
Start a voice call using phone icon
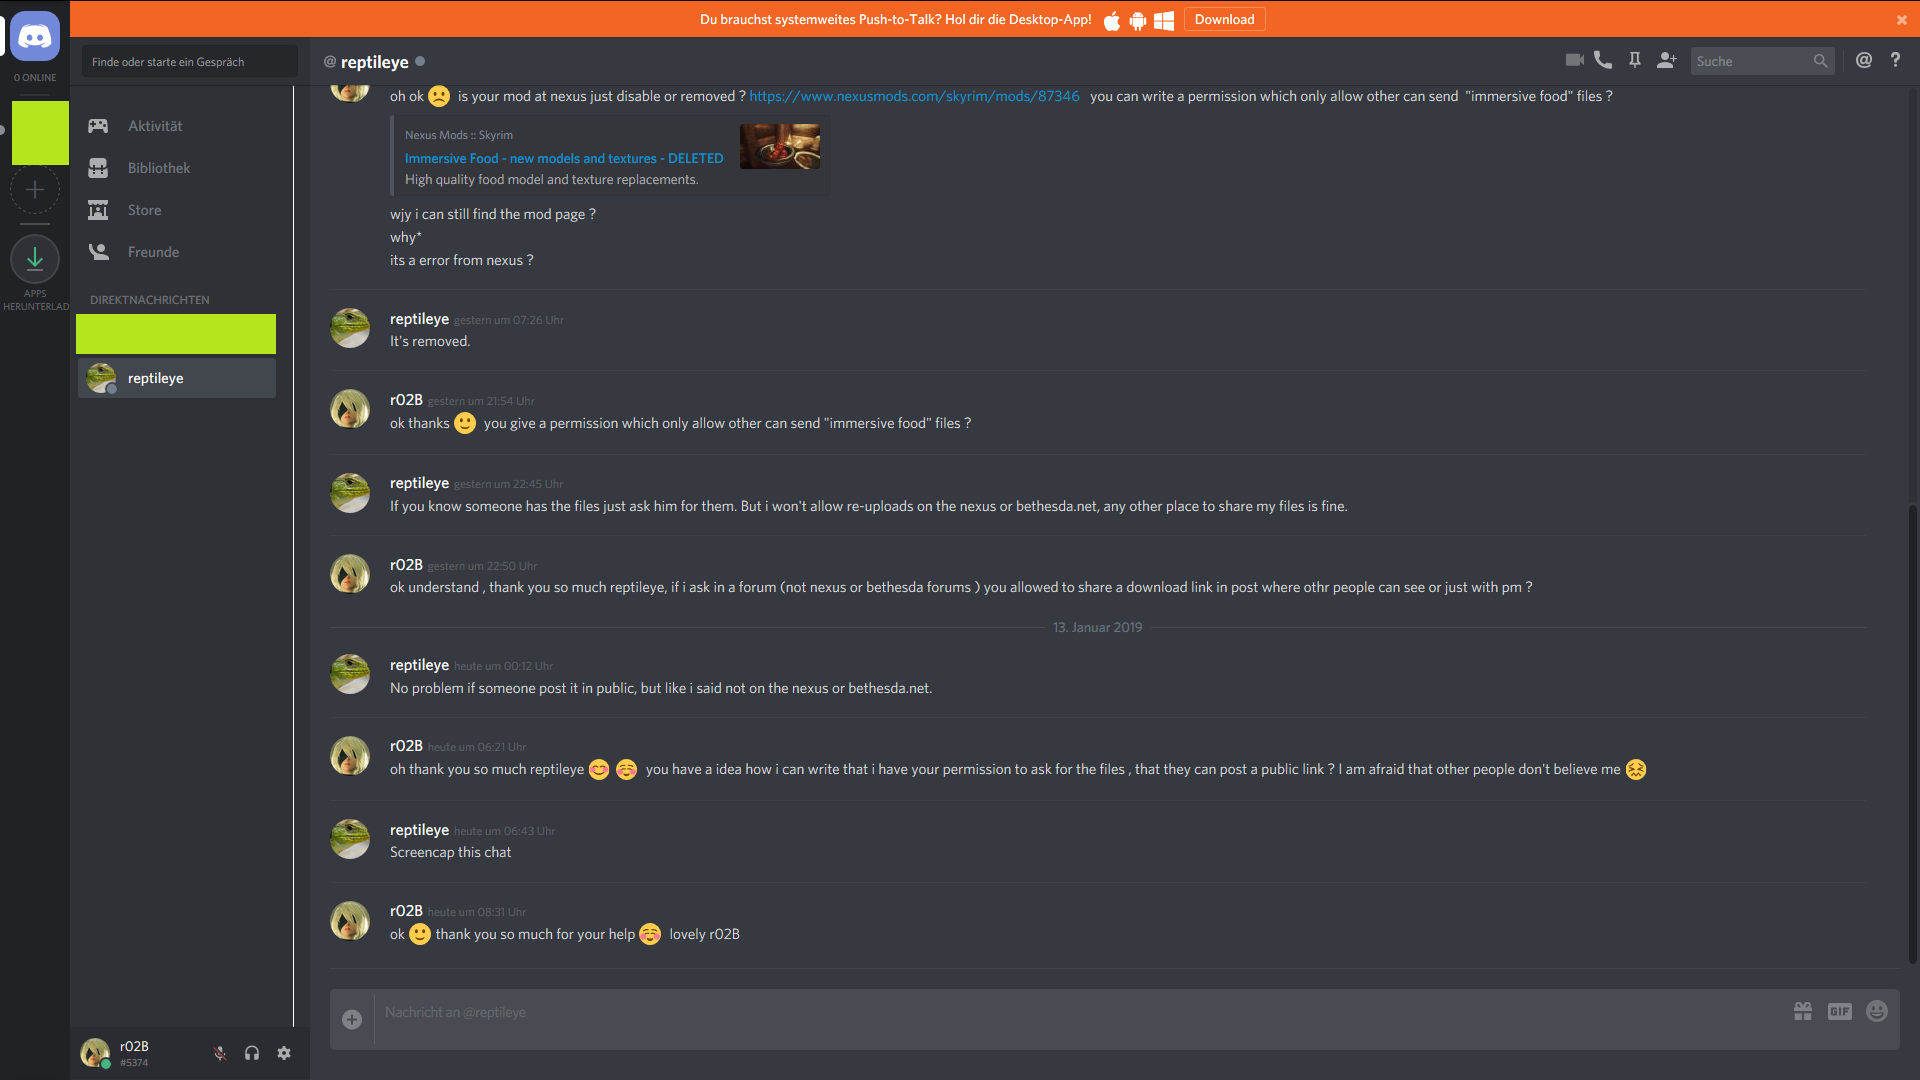coord(1603,60)
